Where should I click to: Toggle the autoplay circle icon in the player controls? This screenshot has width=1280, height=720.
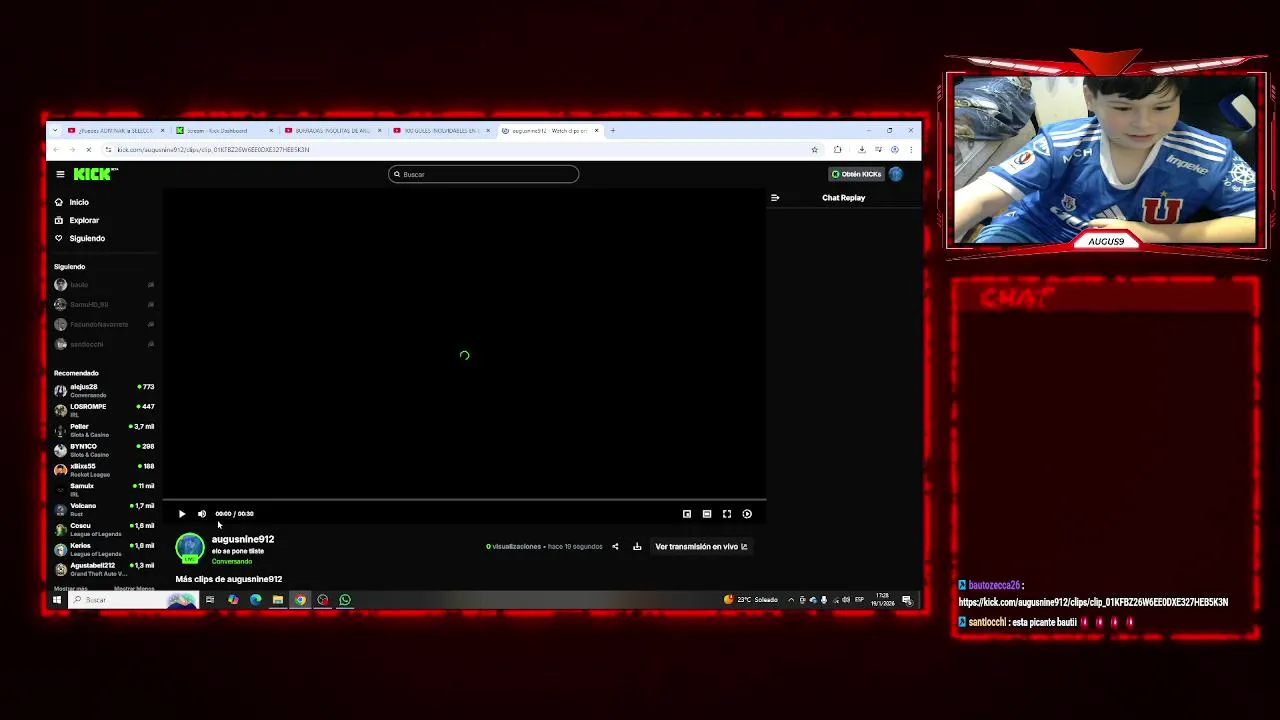point(747,514)
